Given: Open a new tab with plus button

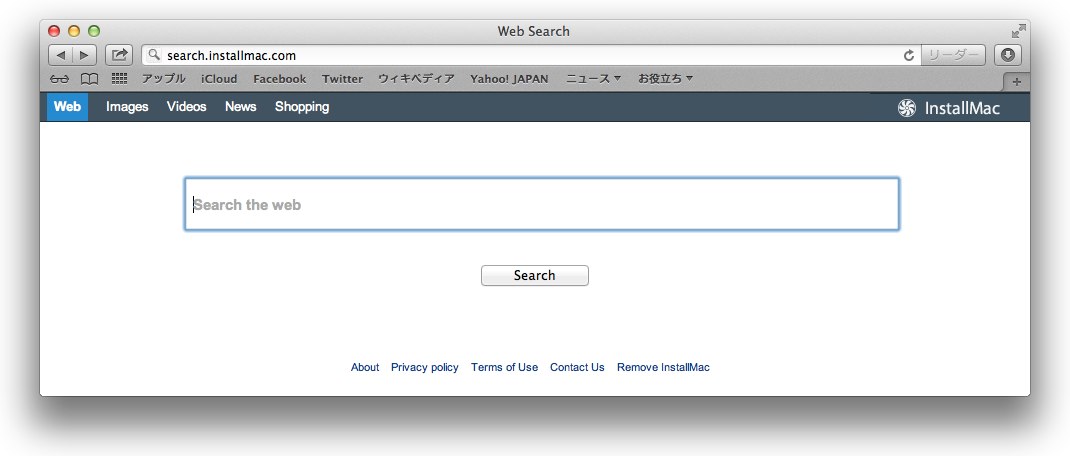Looking at the screenshot, I should tap(1016, 82).
